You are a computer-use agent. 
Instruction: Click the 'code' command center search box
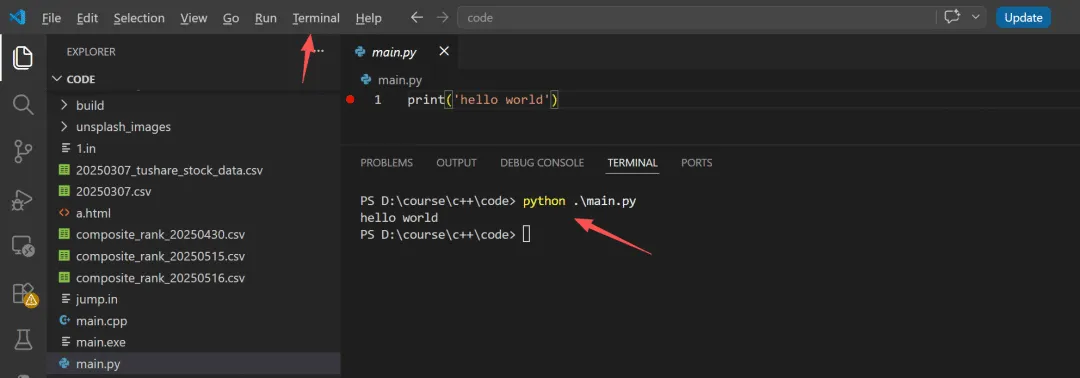point(696,18)
